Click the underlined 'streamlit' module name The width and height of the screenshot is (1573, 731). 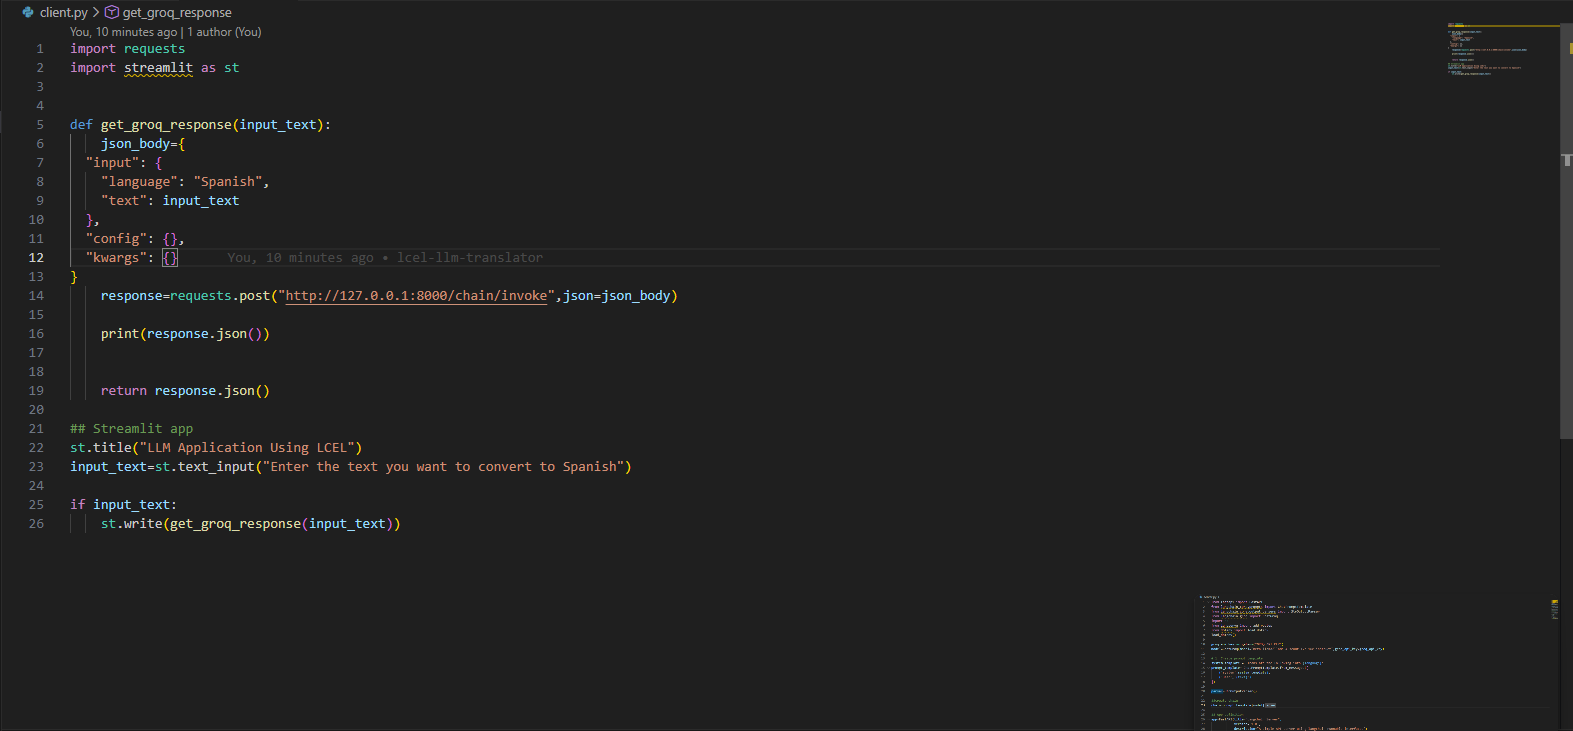pyautogui.click(x=158, y=68)
